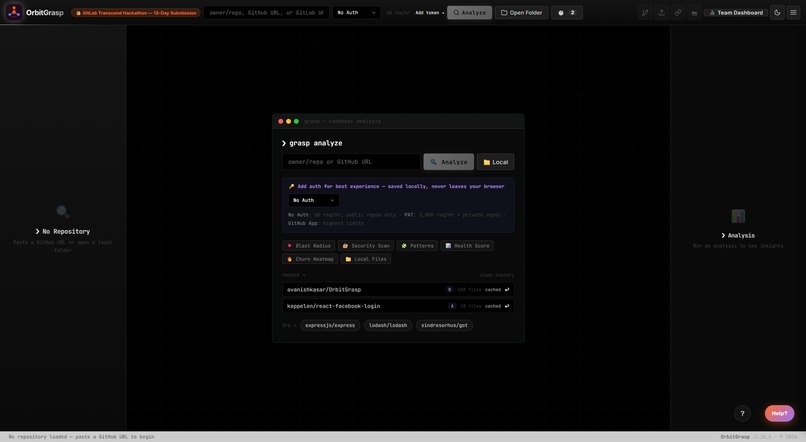
Task: Try the lodash/lodash suggestion
Action: pos(388,325)
